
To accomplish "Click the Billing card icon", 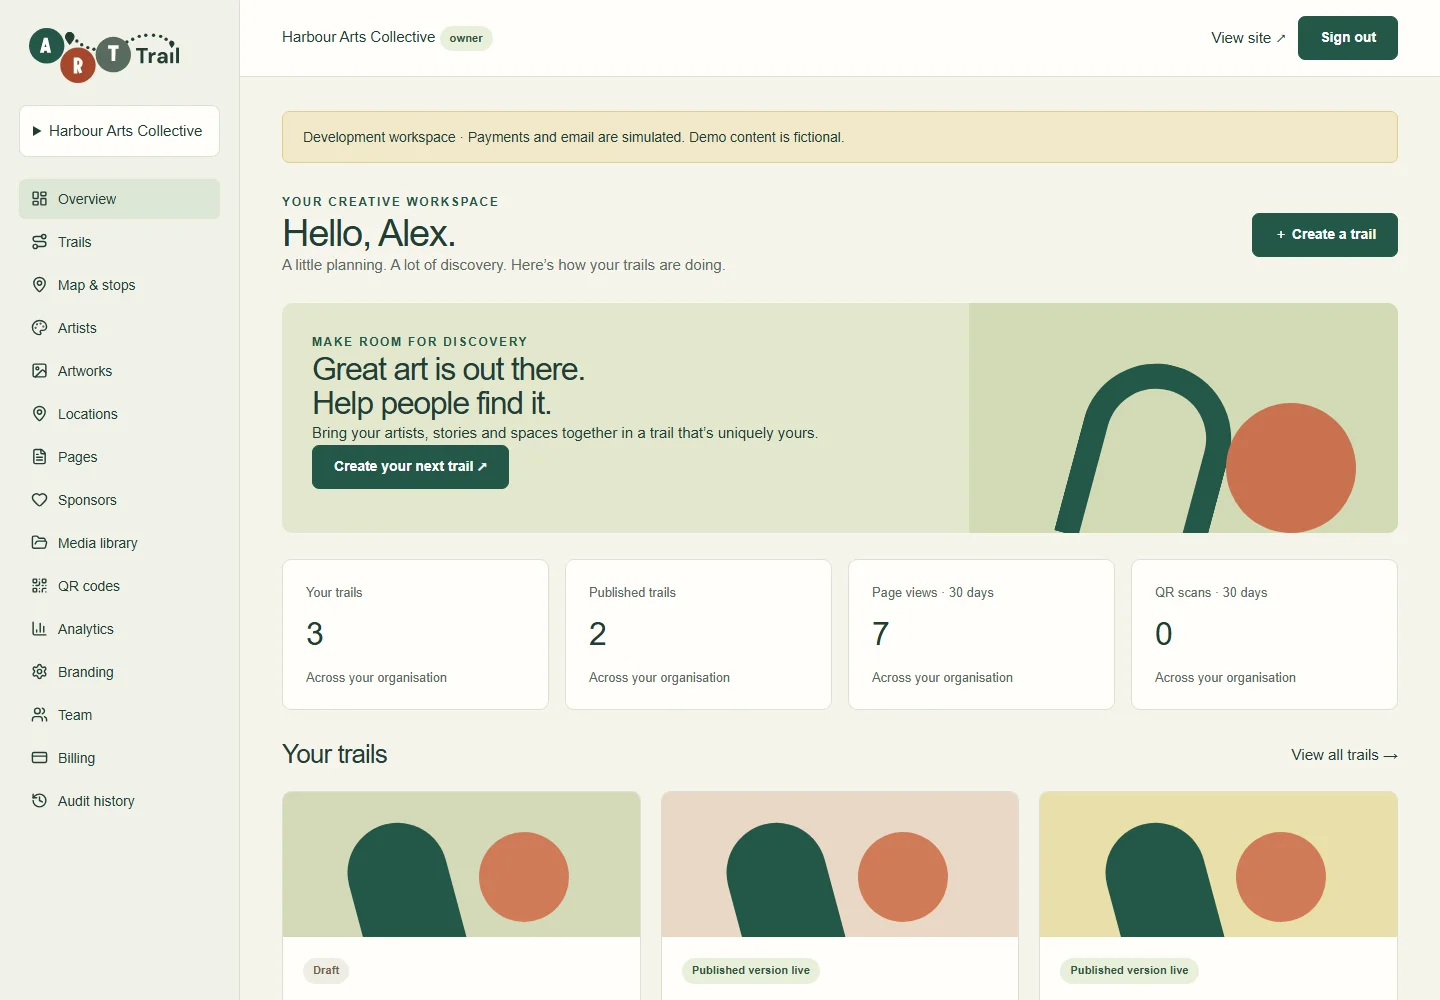I will point(39,758).
